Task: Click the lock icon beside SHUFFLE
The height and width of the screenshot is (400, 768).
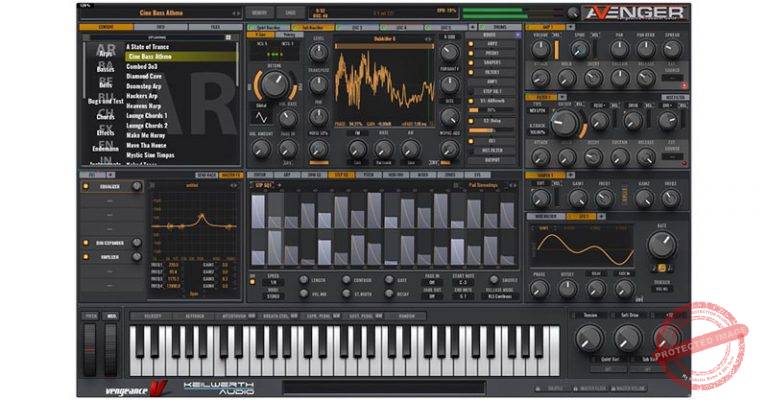Action: click(x=538, y=389)
